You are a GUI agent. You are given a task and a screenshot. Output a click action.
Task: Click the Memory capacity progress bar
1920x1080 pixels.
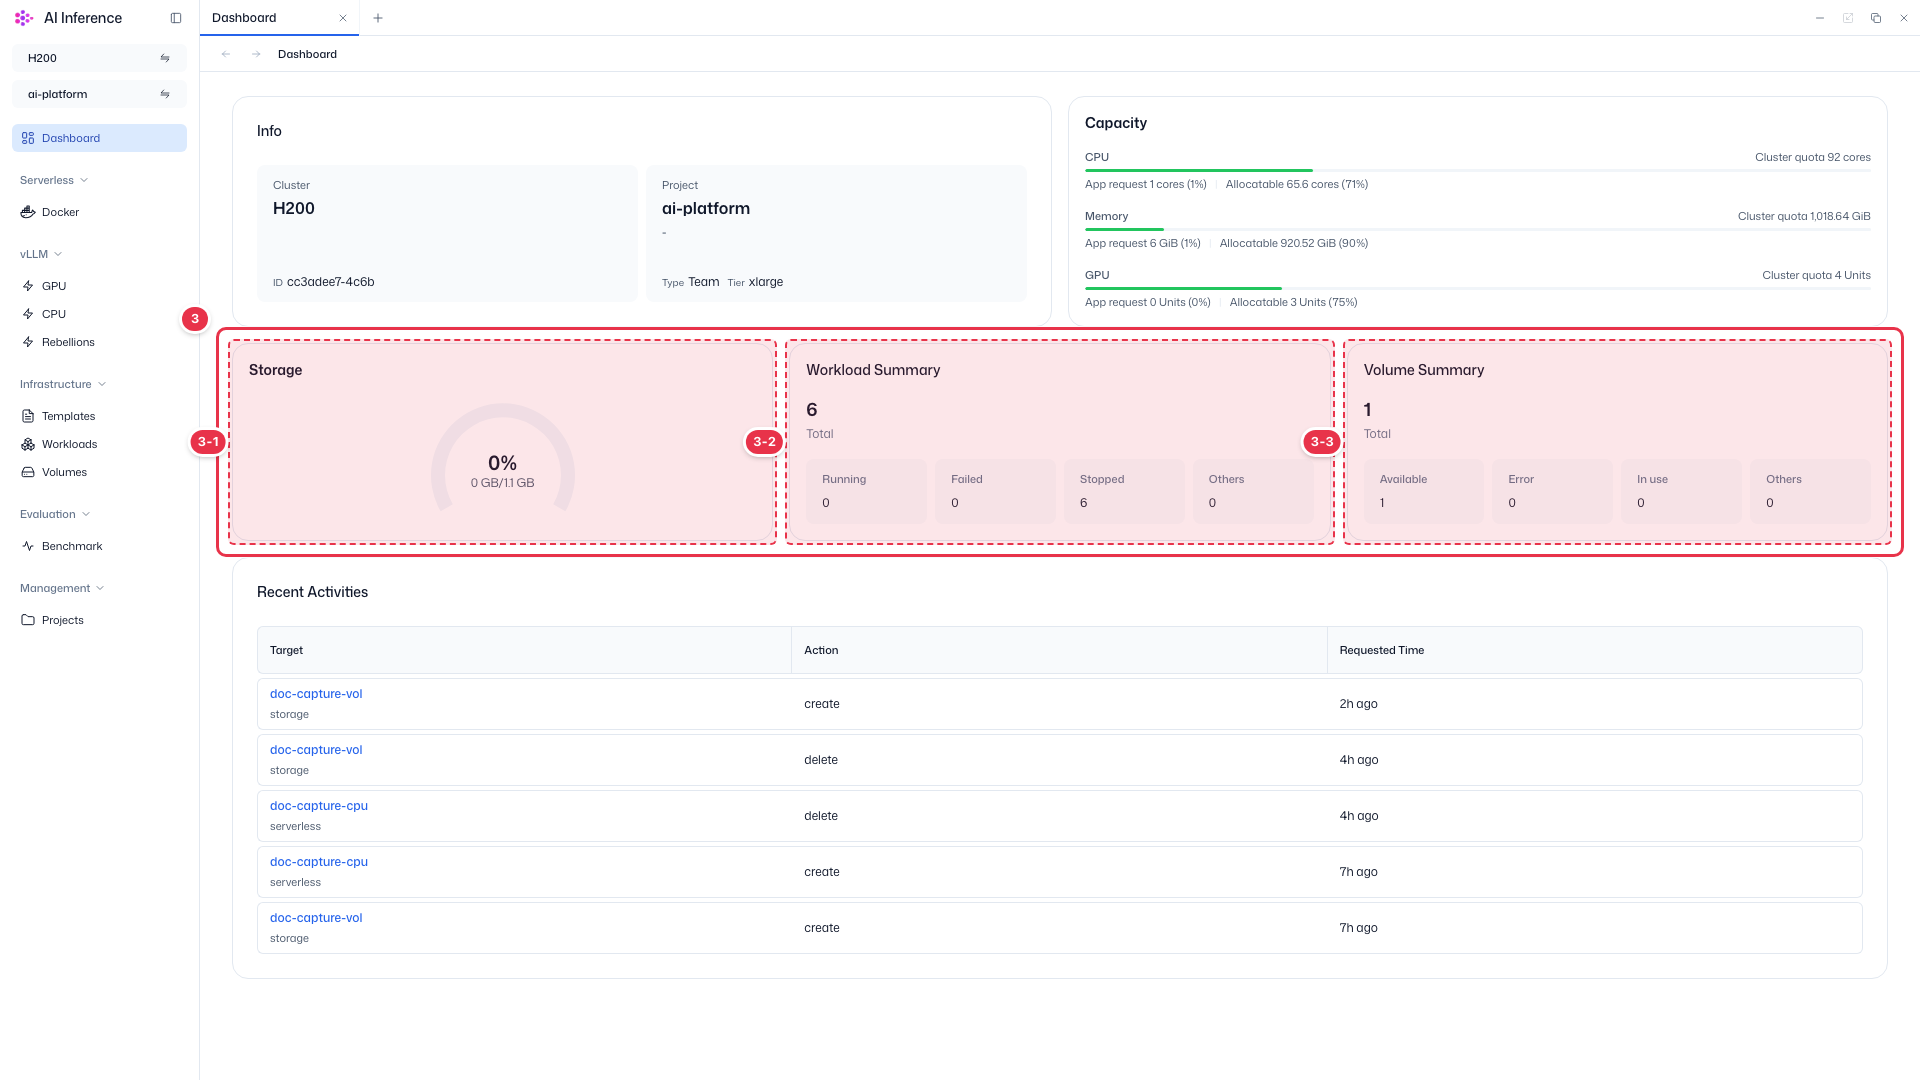1478,230
